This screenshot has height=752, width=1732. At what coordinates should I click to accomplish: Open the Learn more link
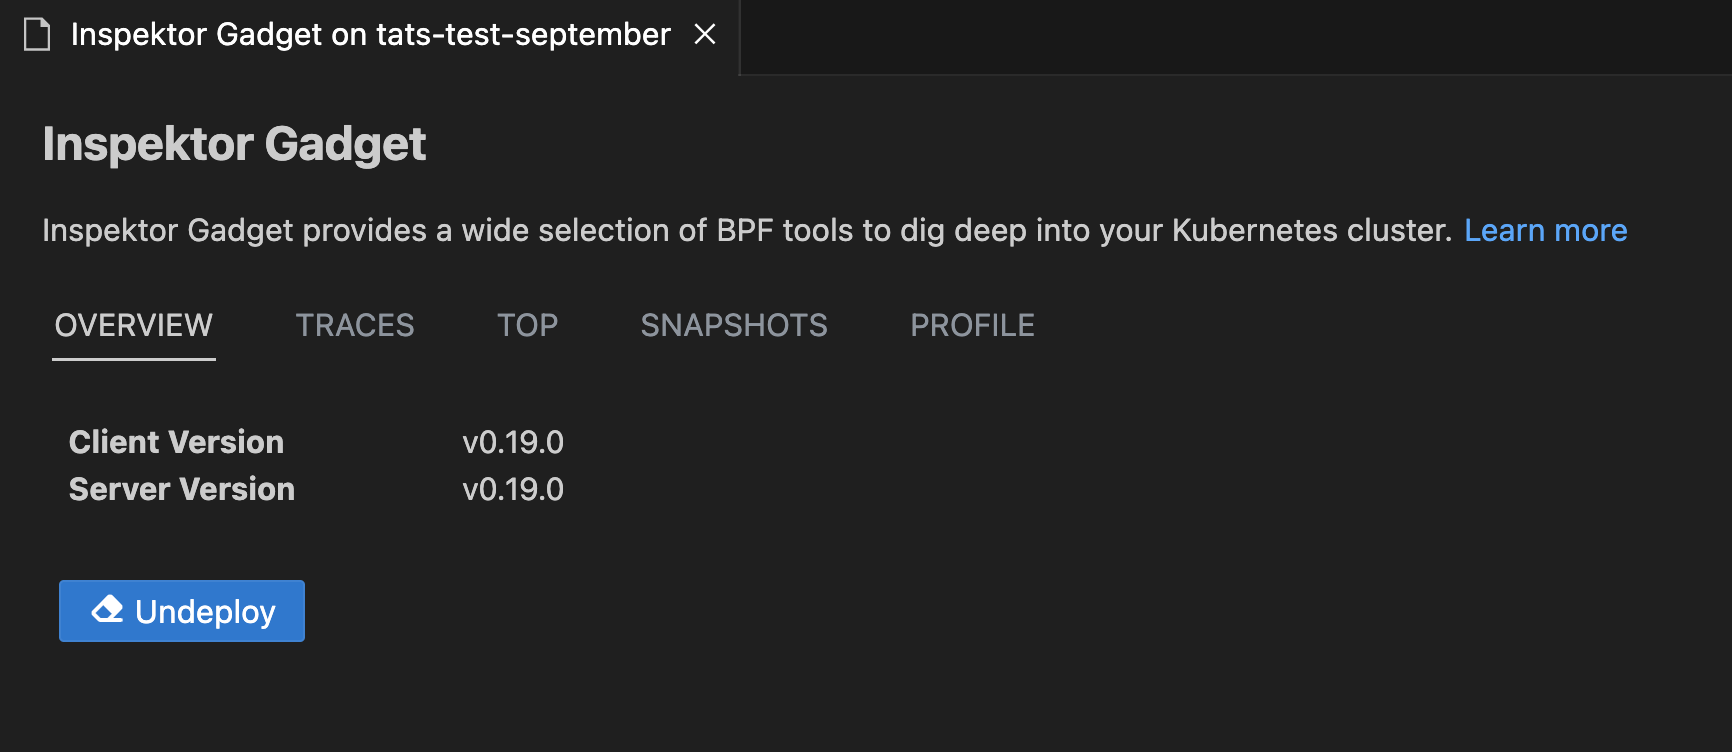[x=1545, y=230]
